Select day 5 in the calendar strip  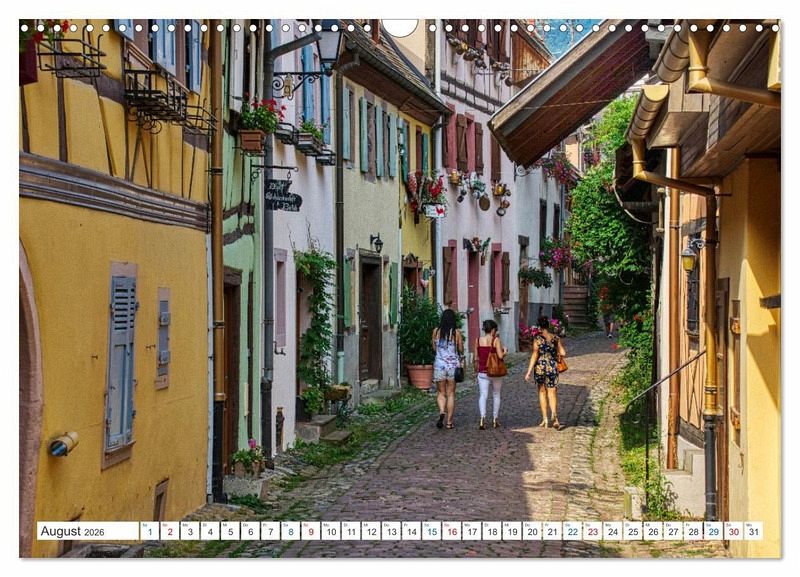[x=230, y=531]
